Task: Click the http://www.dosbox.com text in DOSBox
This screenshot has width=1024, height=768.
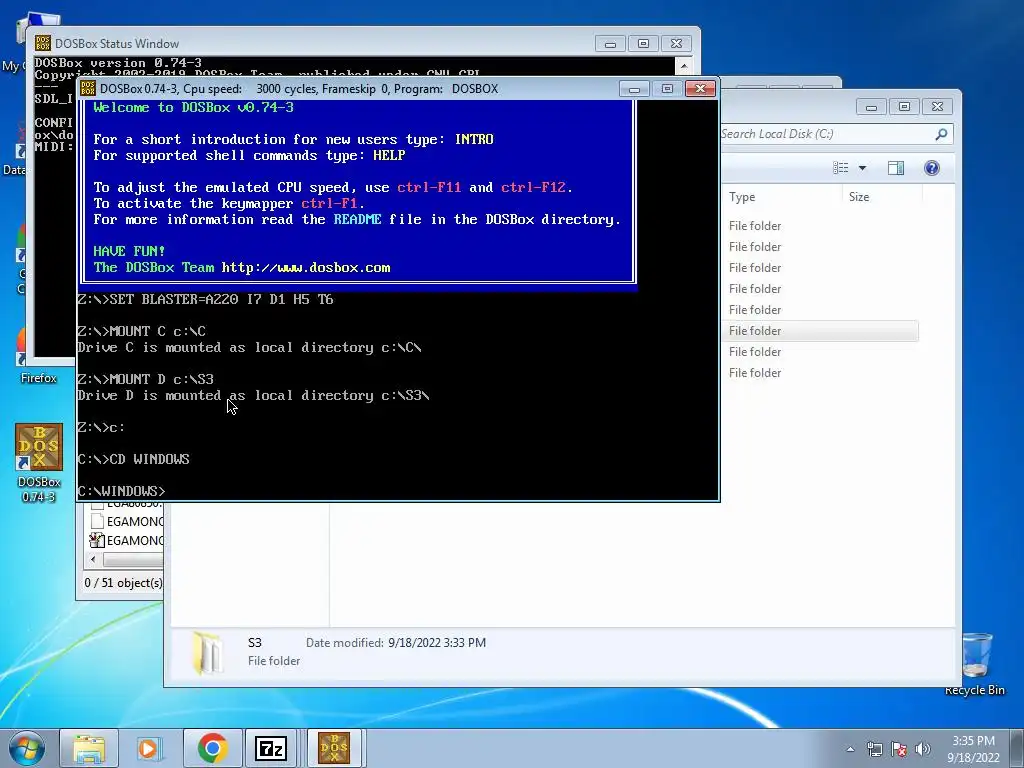Action: click(x=306, y=267)
